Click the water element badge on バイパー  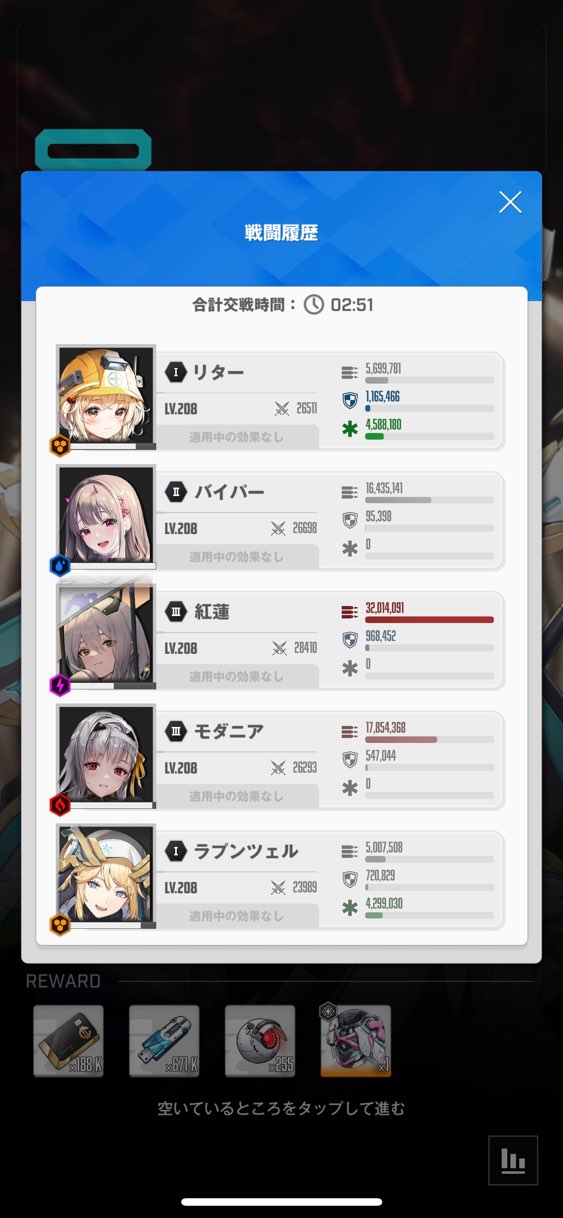(60, 565)
